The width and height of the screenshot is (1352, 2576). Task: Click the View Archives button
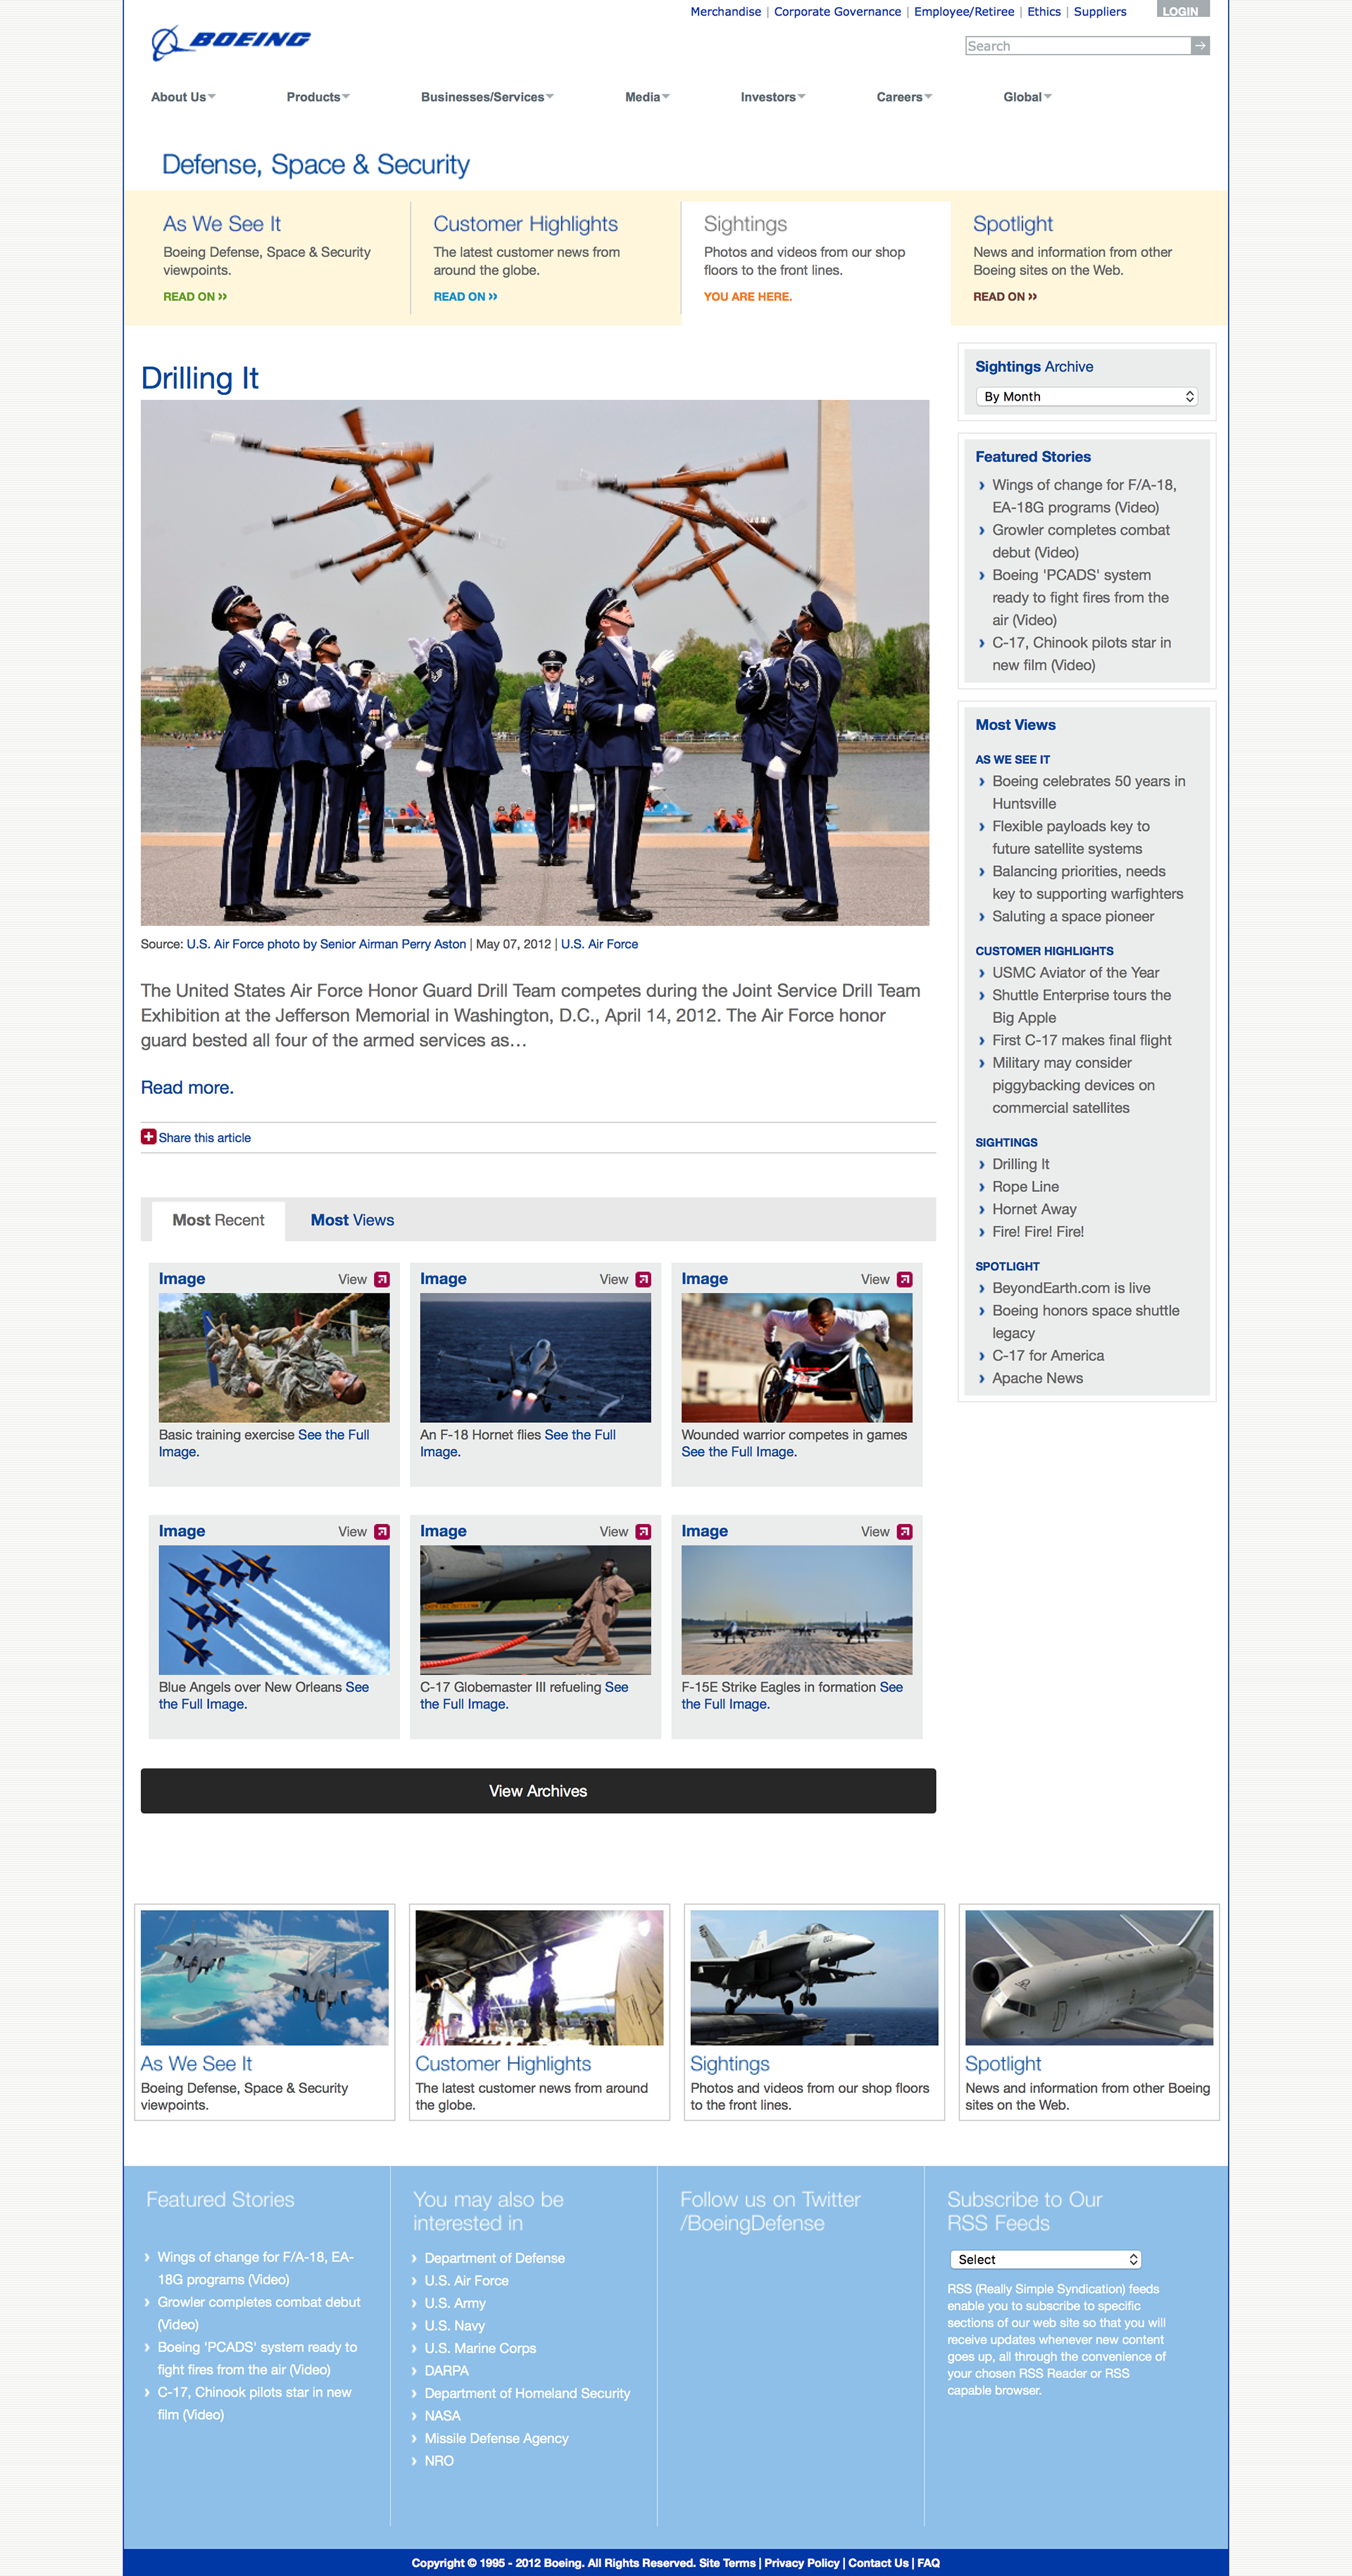coord(538,1790)
